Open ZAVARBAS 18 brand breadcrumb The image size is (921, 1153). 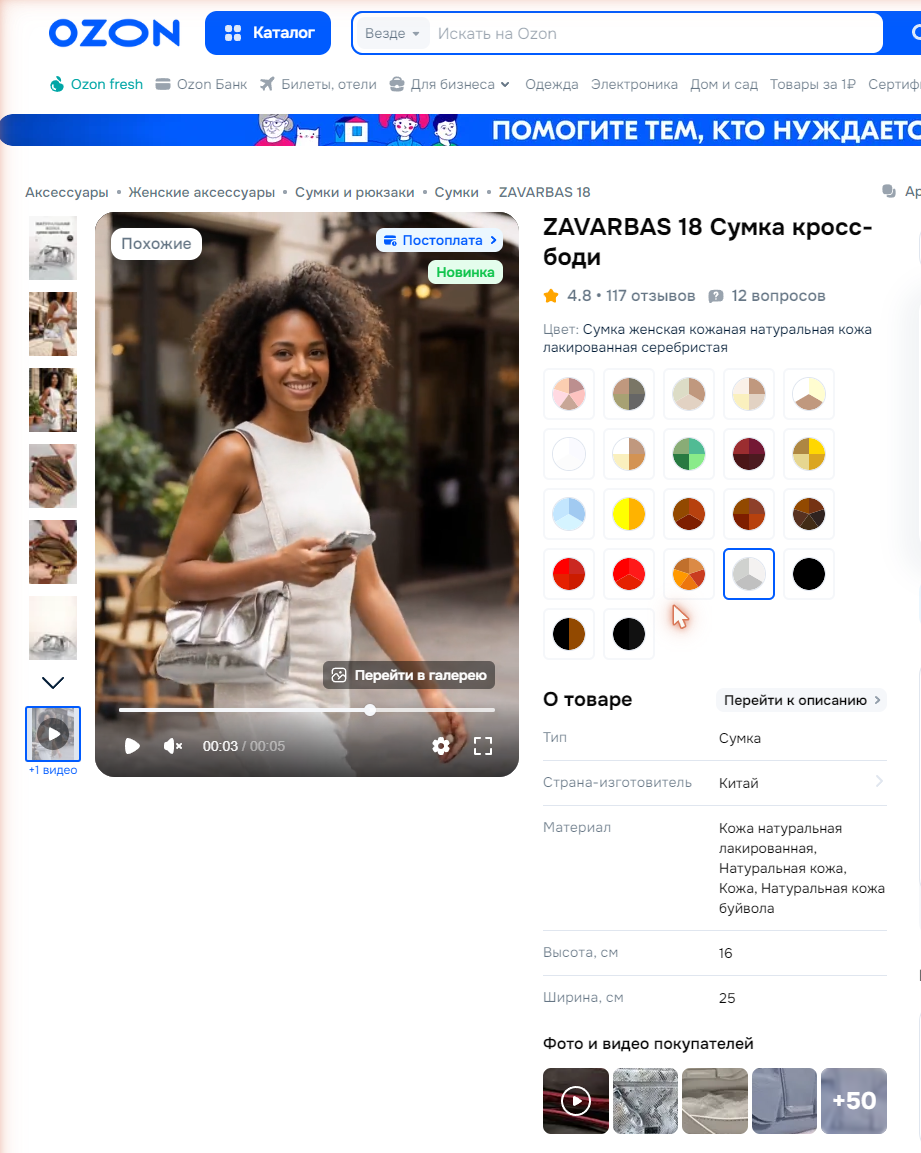544,193
